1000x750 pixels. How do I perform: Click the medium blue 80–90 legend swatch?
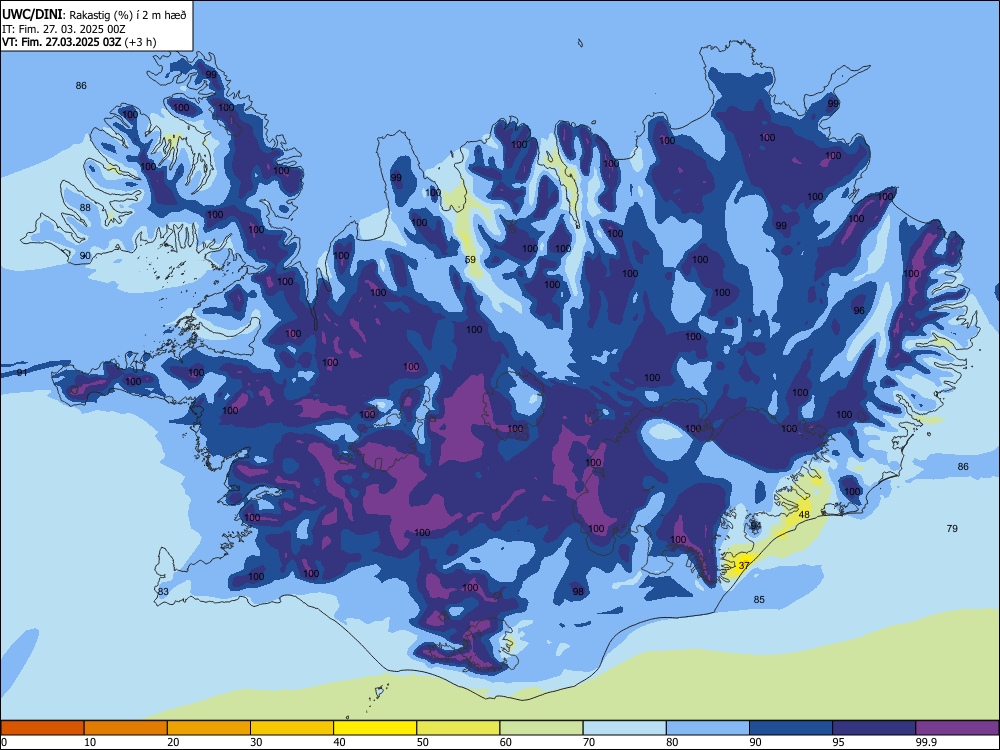pyautogui.click(x=708, y=728)
